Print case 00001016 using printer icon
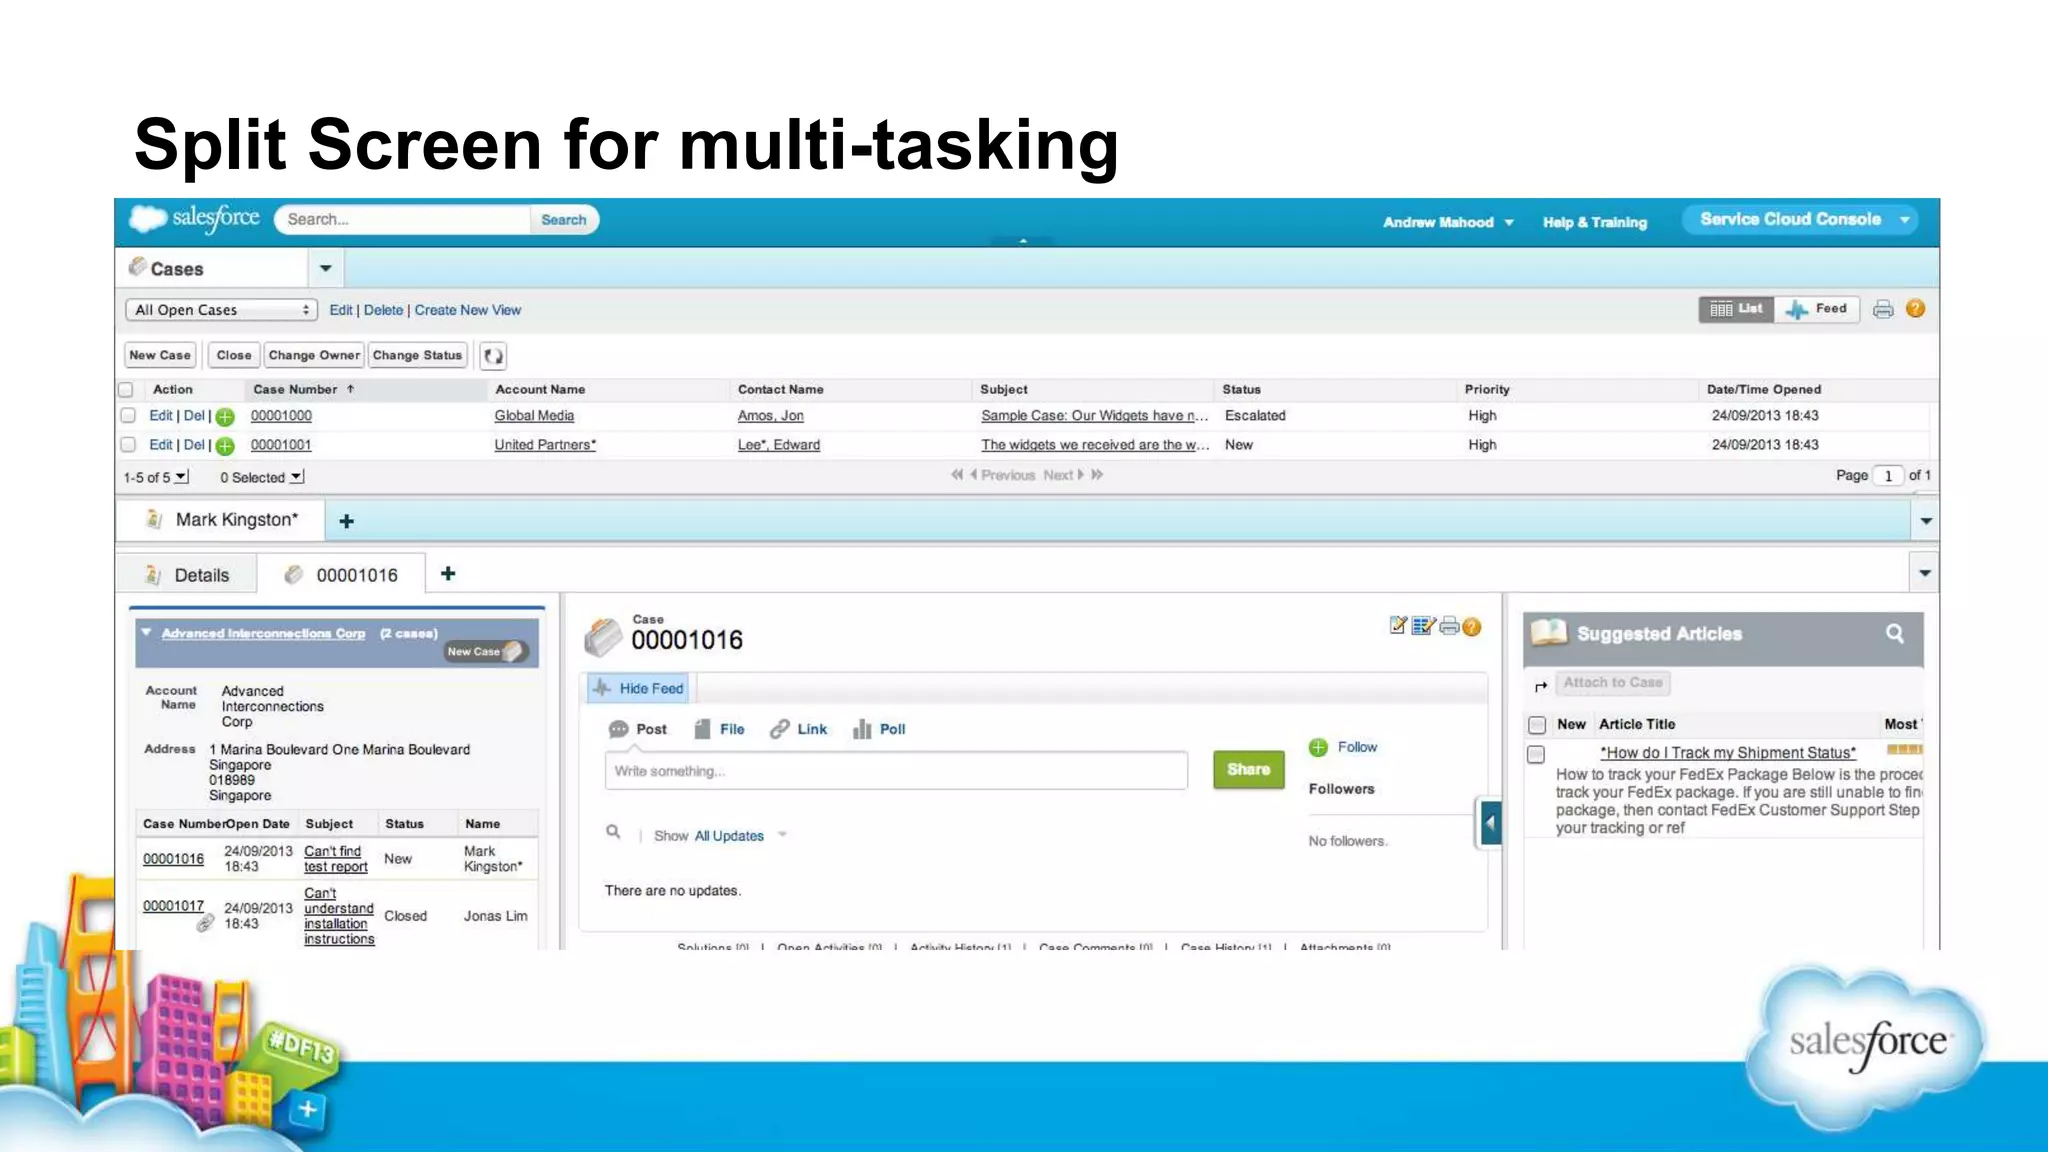Viewport: 2048px width, 1152px height. point(1449,627)
